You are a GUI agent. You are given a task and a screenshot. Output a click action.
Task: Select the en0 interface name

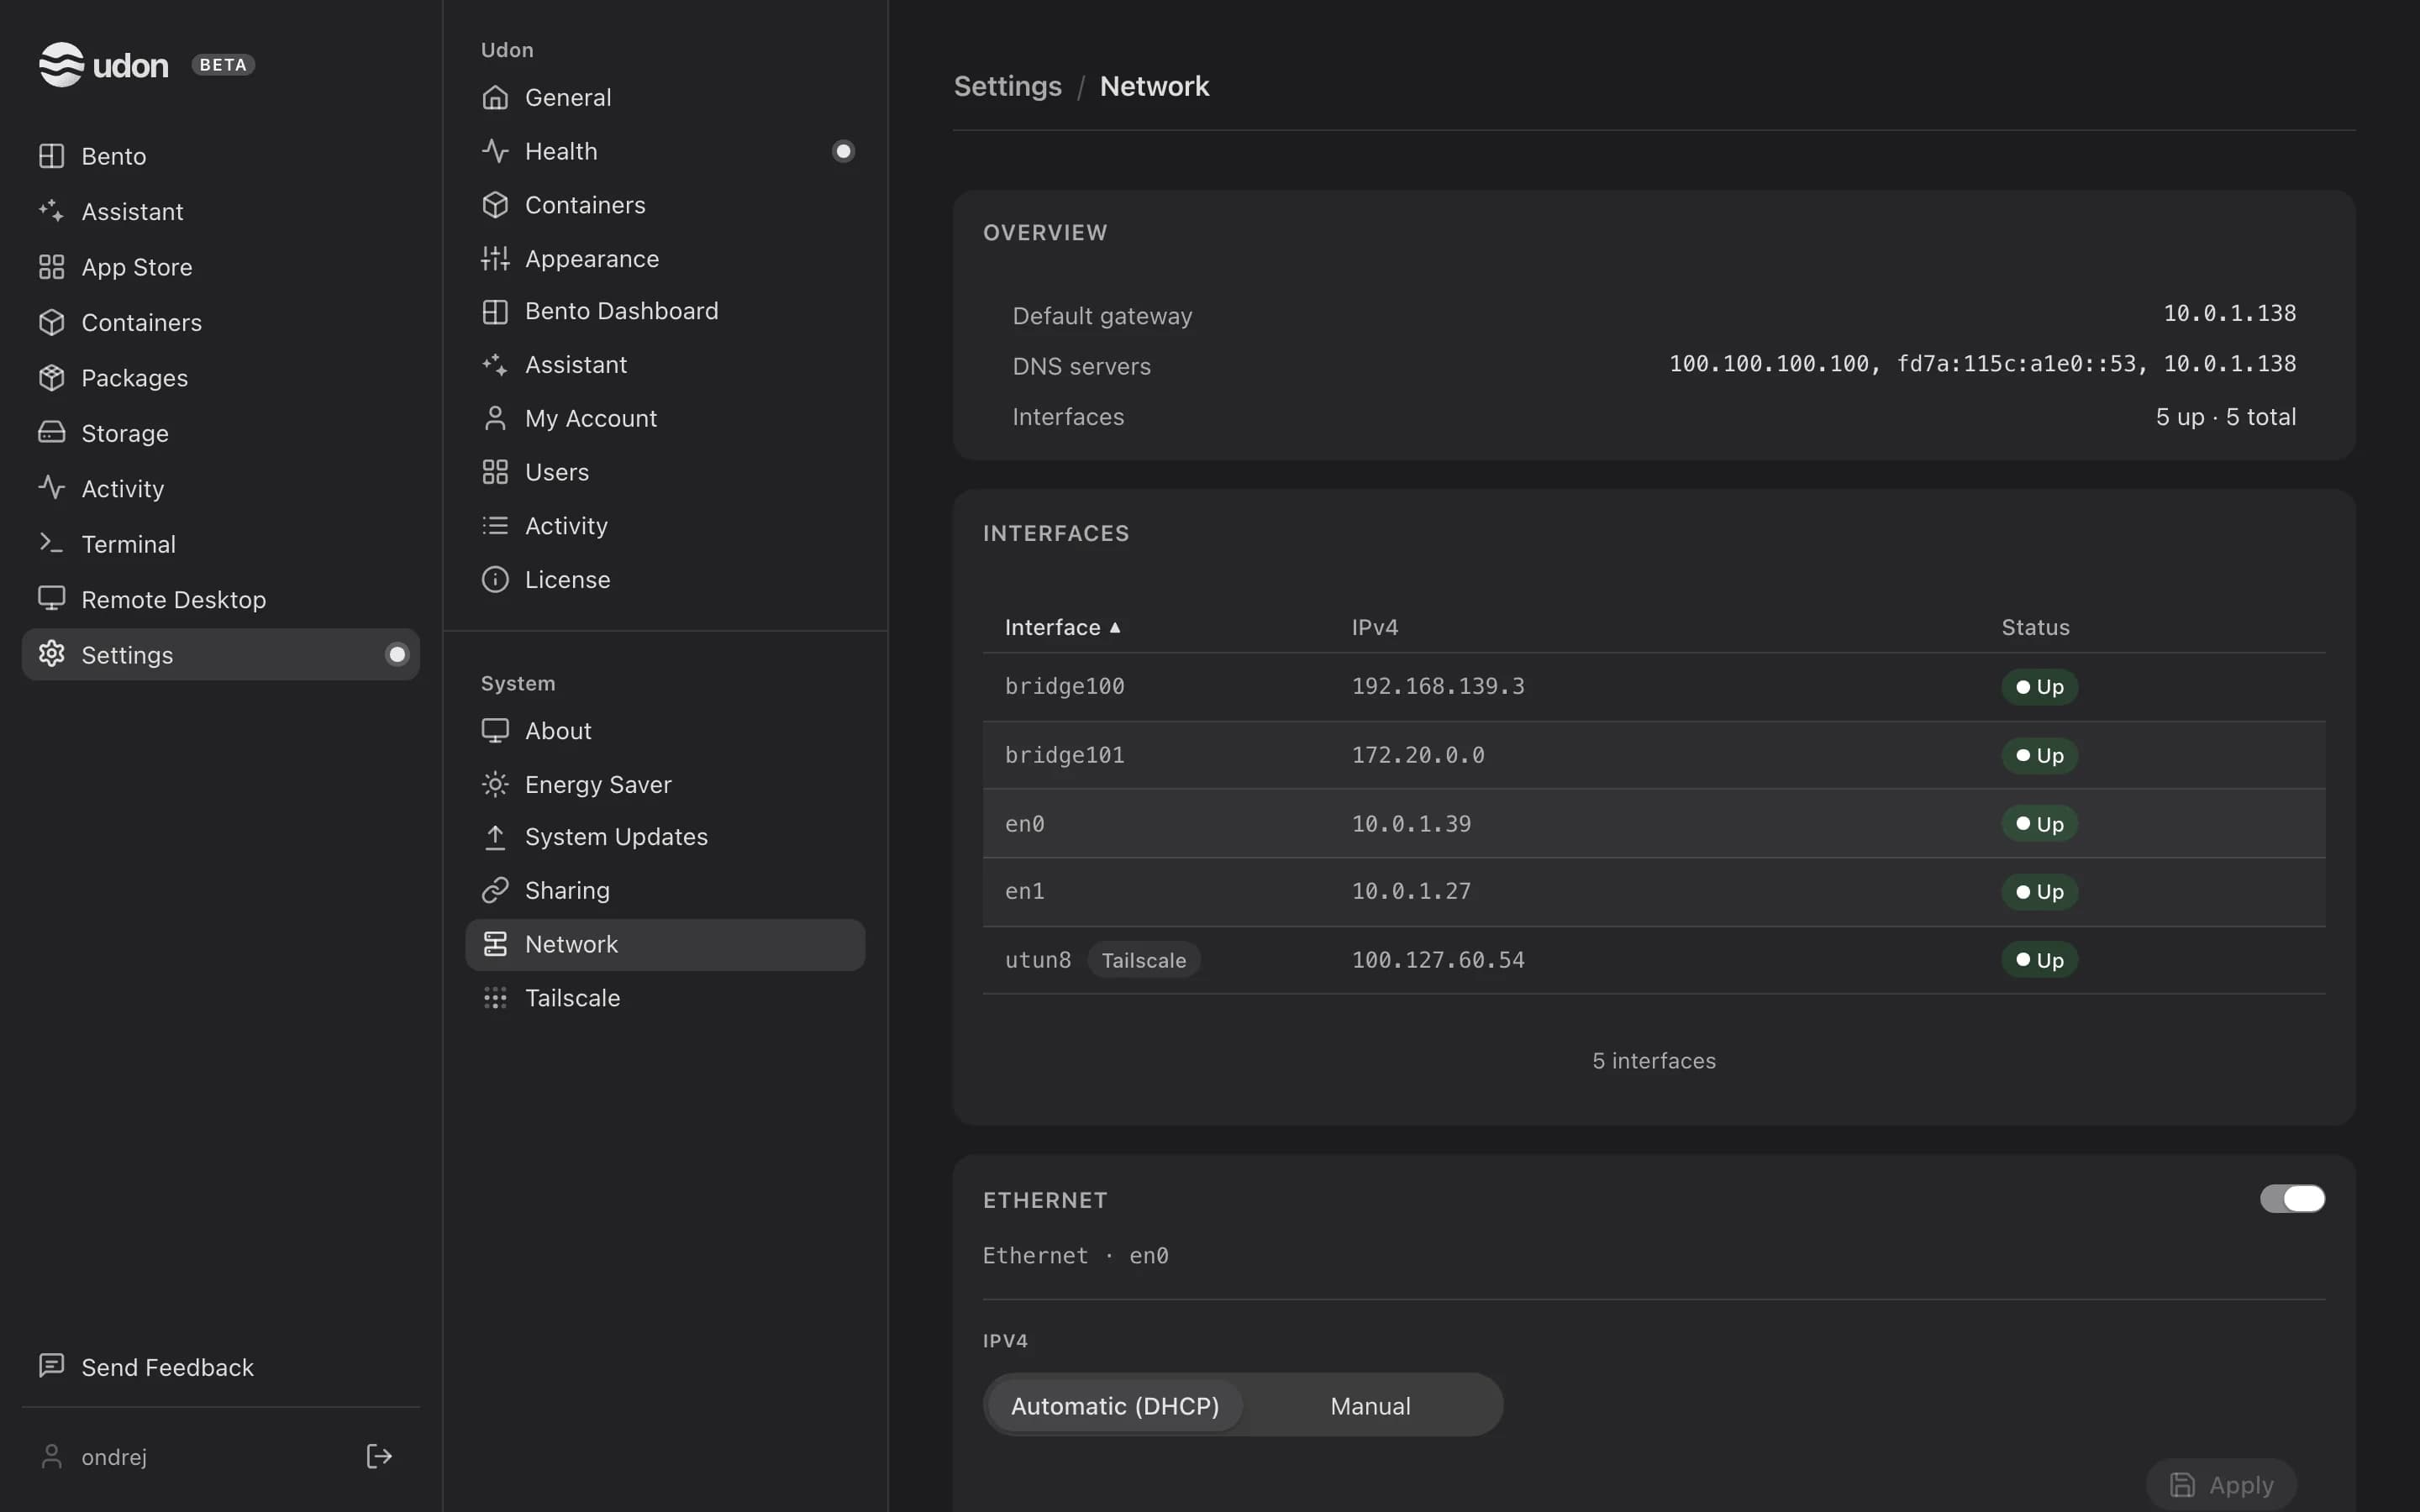click(x=1025, y=824)
